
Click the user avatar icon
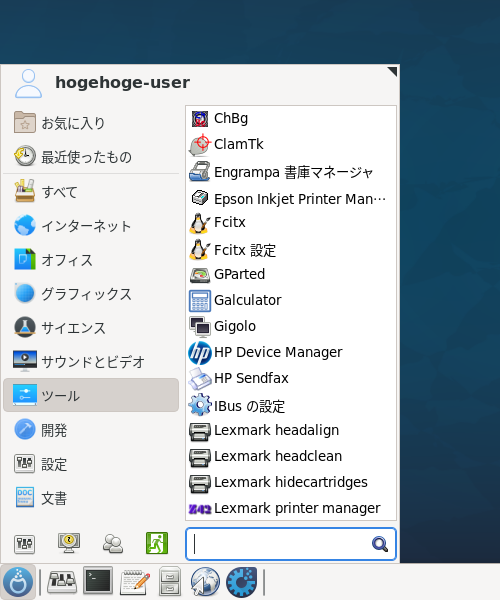click(x=28, y=84)
